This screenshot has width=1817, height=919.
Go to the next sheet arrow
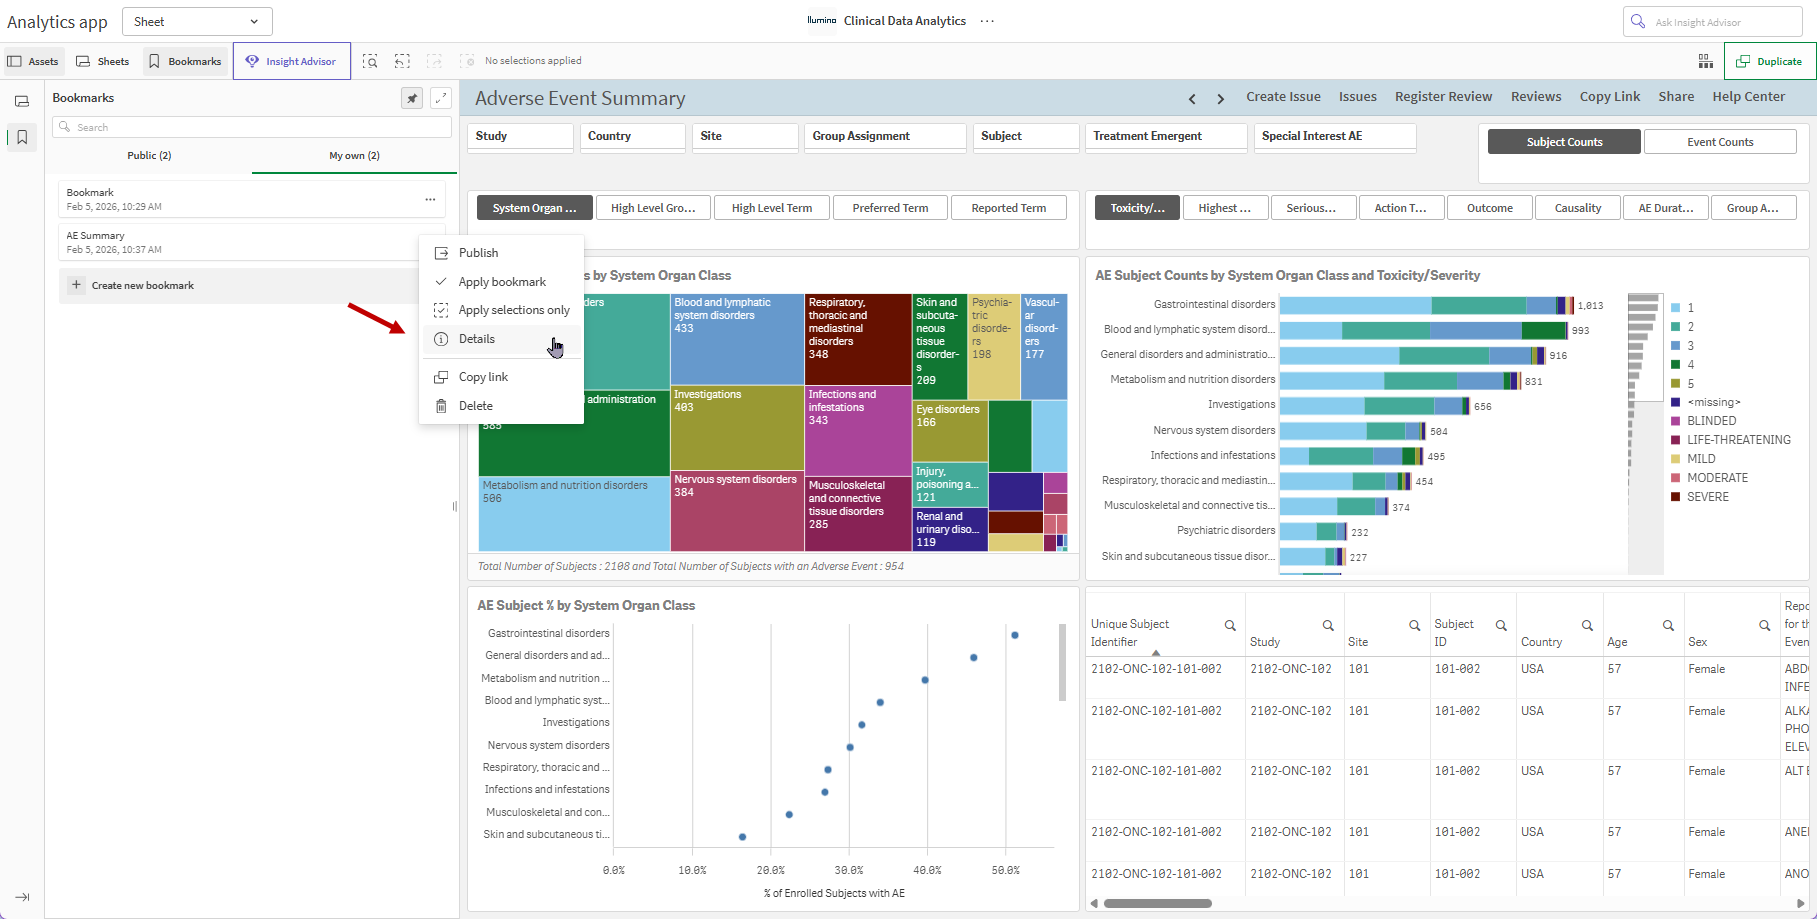pos(1220,98)
